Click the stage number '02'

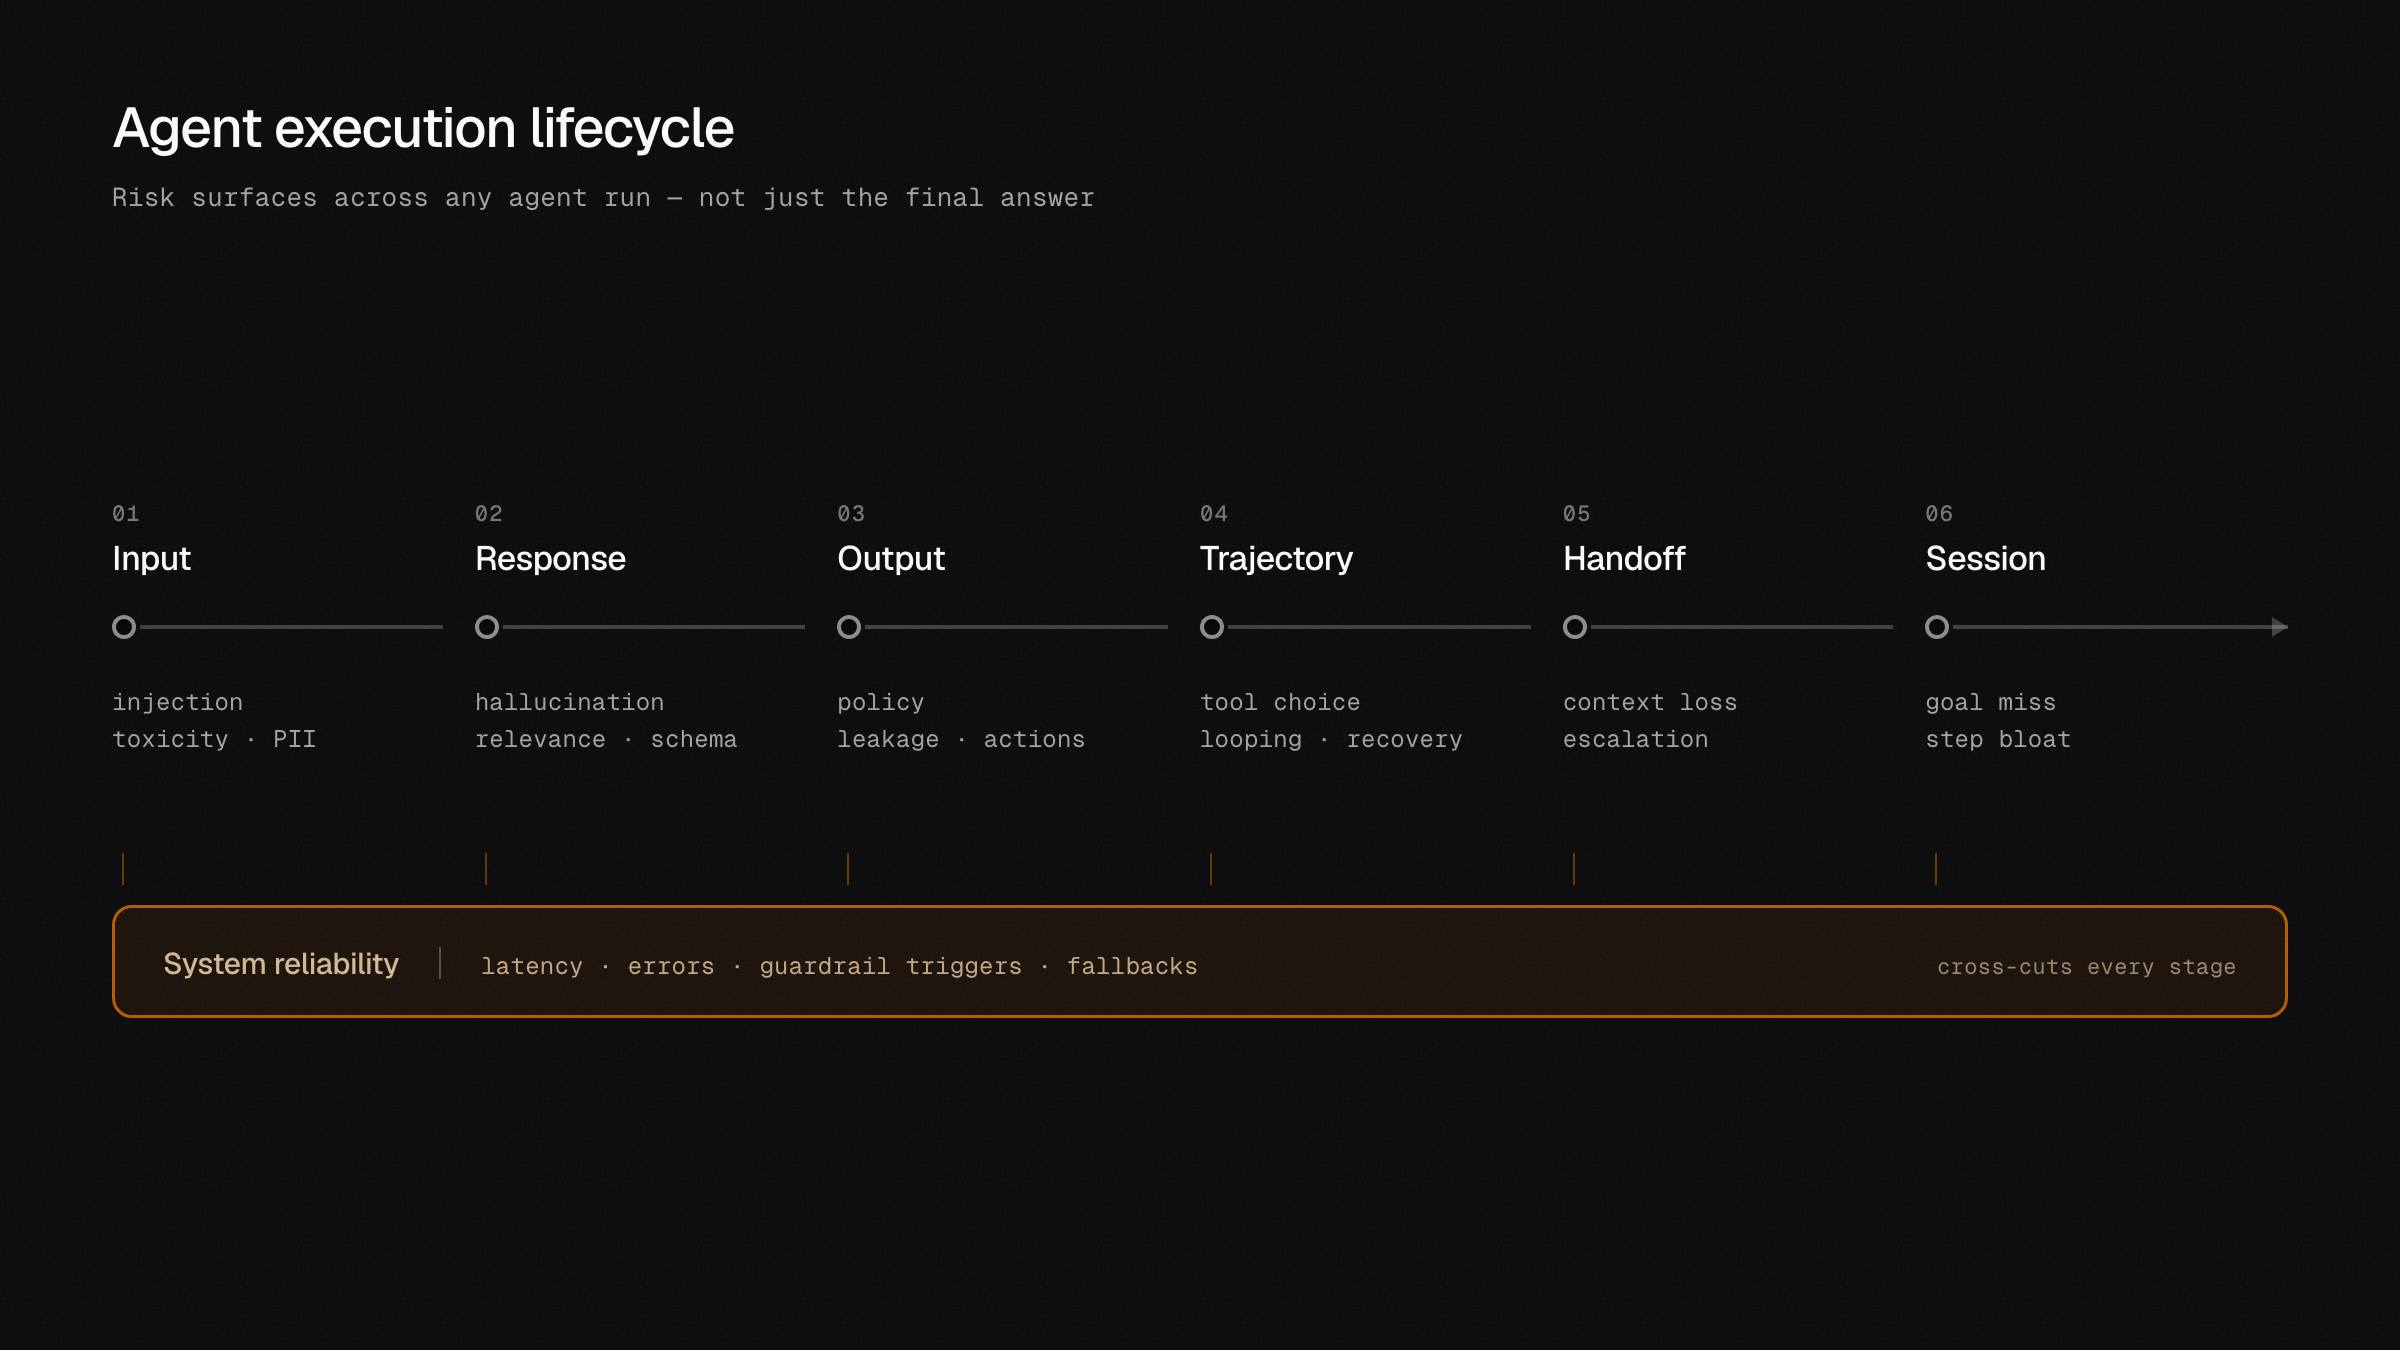489,514
